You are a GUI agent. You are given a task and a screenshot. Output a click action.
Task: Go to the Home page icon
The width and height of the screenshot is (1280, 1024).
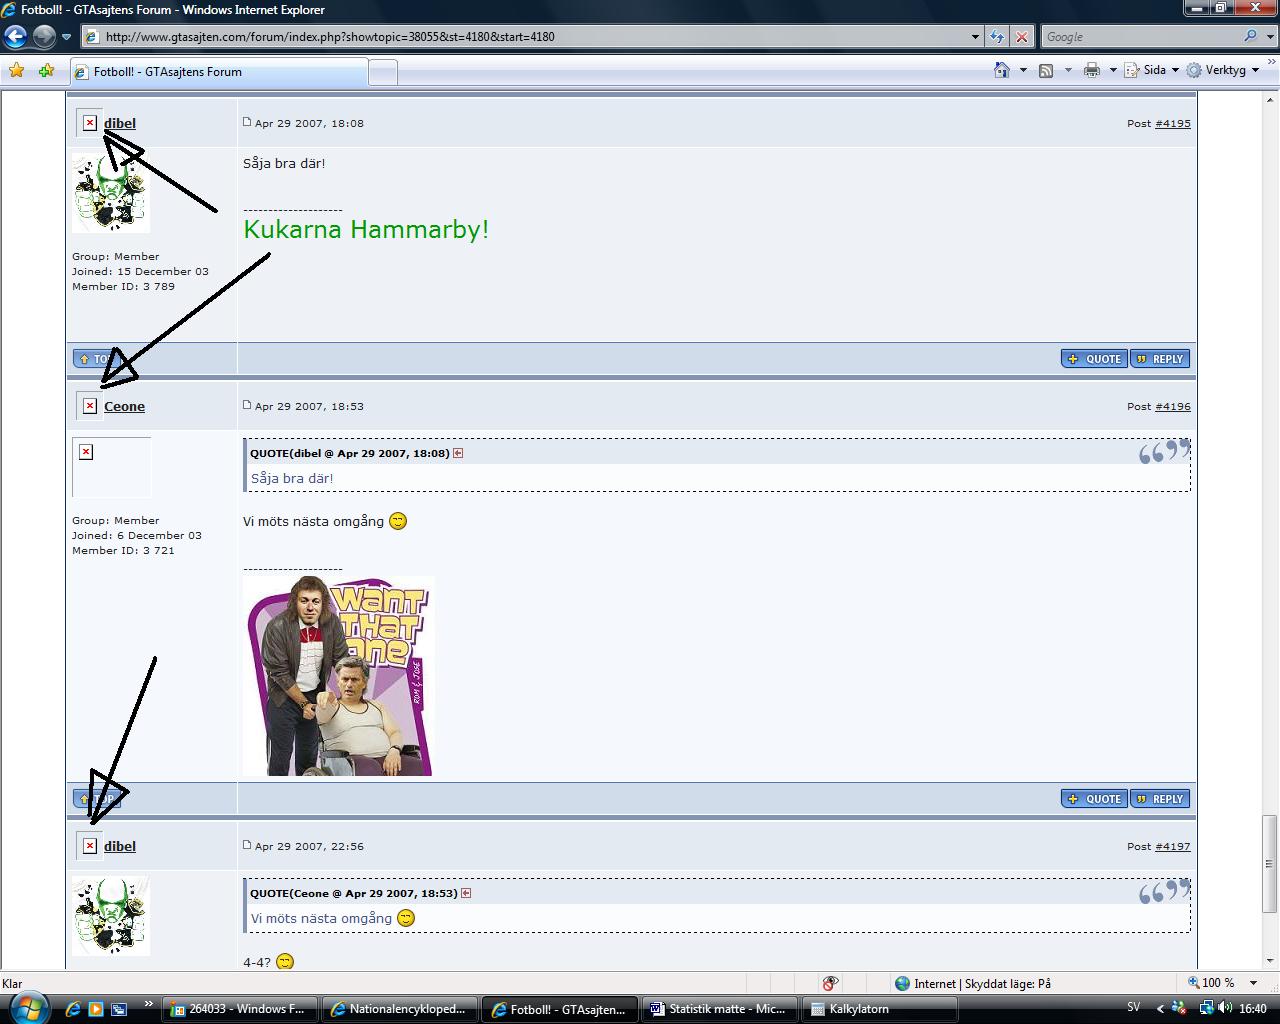point(1002,70)
